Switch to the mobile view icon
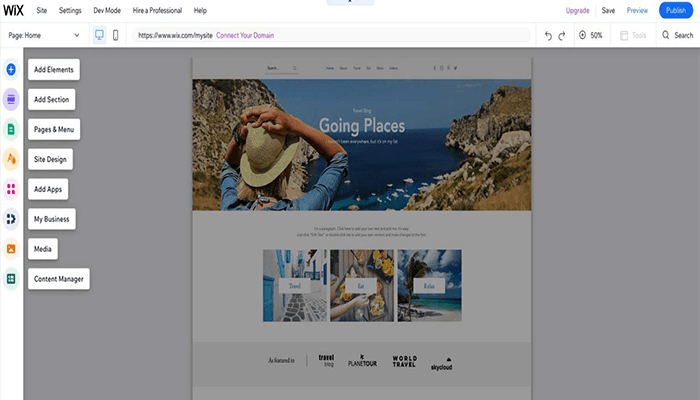The image size is (700, 400). [116, 35]
